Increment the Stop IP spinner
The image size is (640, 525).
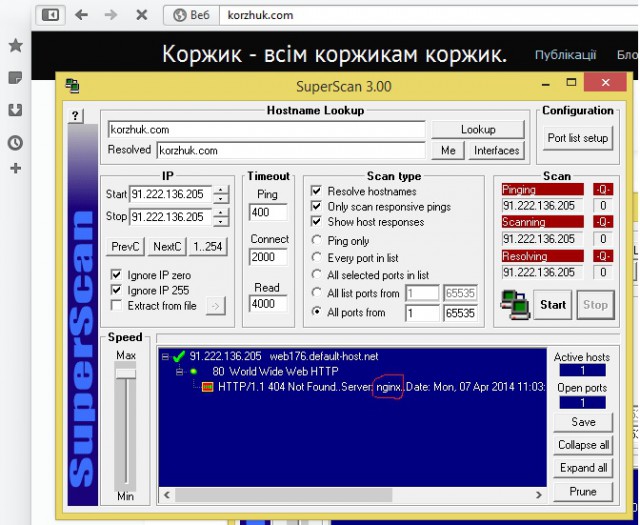coord(221,213)
